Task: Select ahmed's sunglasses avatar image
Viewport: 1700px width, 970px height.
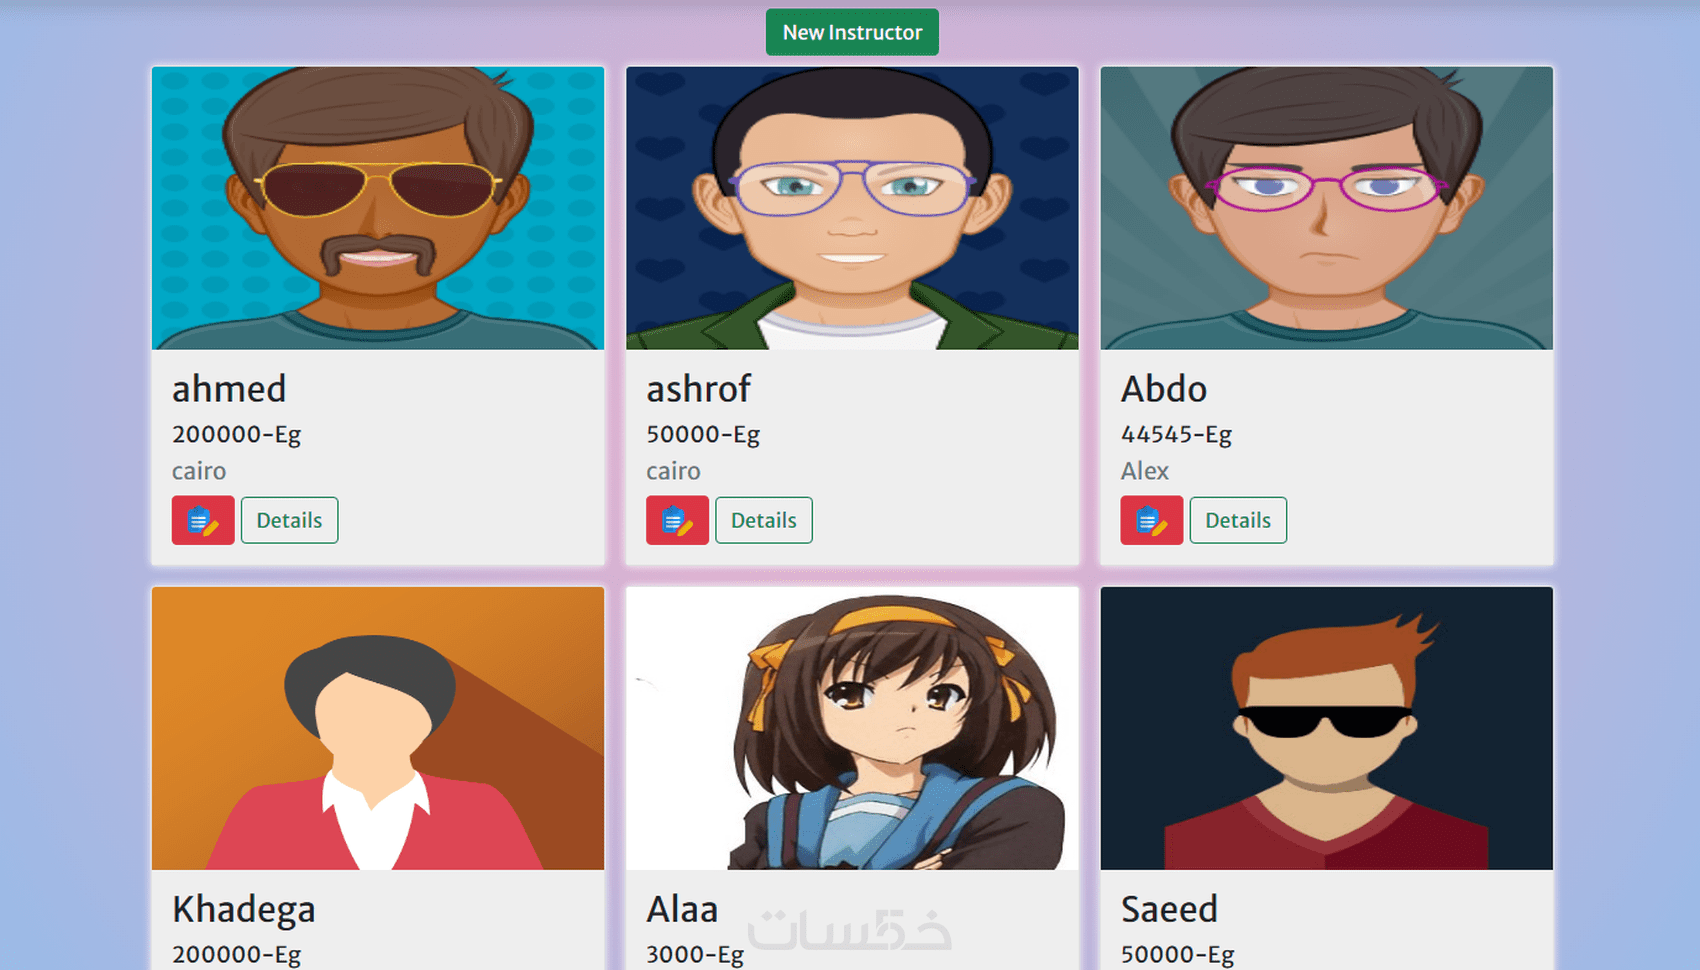Action: tap(378, 208)
